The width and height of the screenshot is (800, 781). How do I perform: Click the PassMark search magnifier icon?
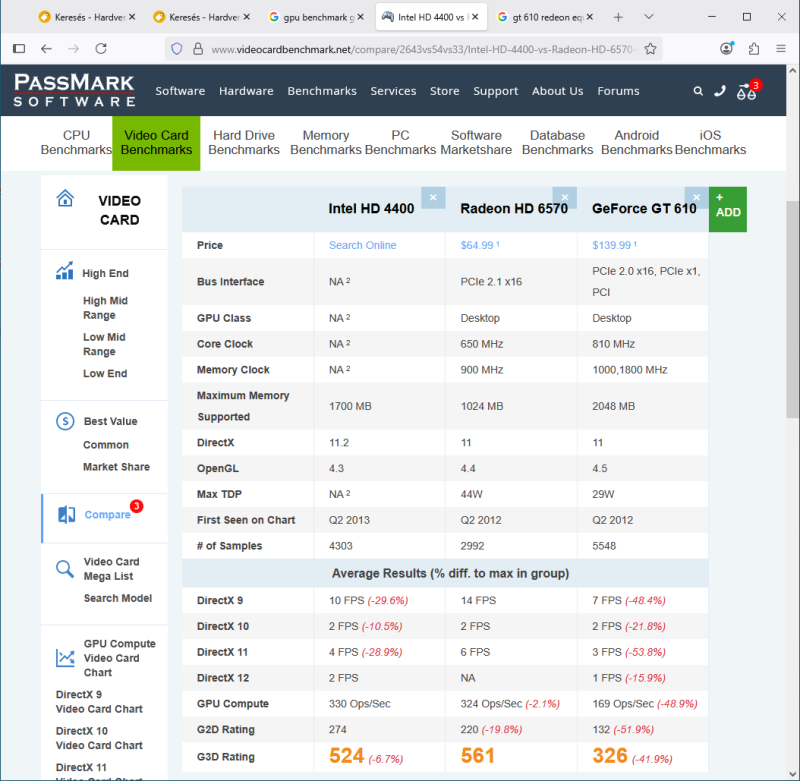698,91
